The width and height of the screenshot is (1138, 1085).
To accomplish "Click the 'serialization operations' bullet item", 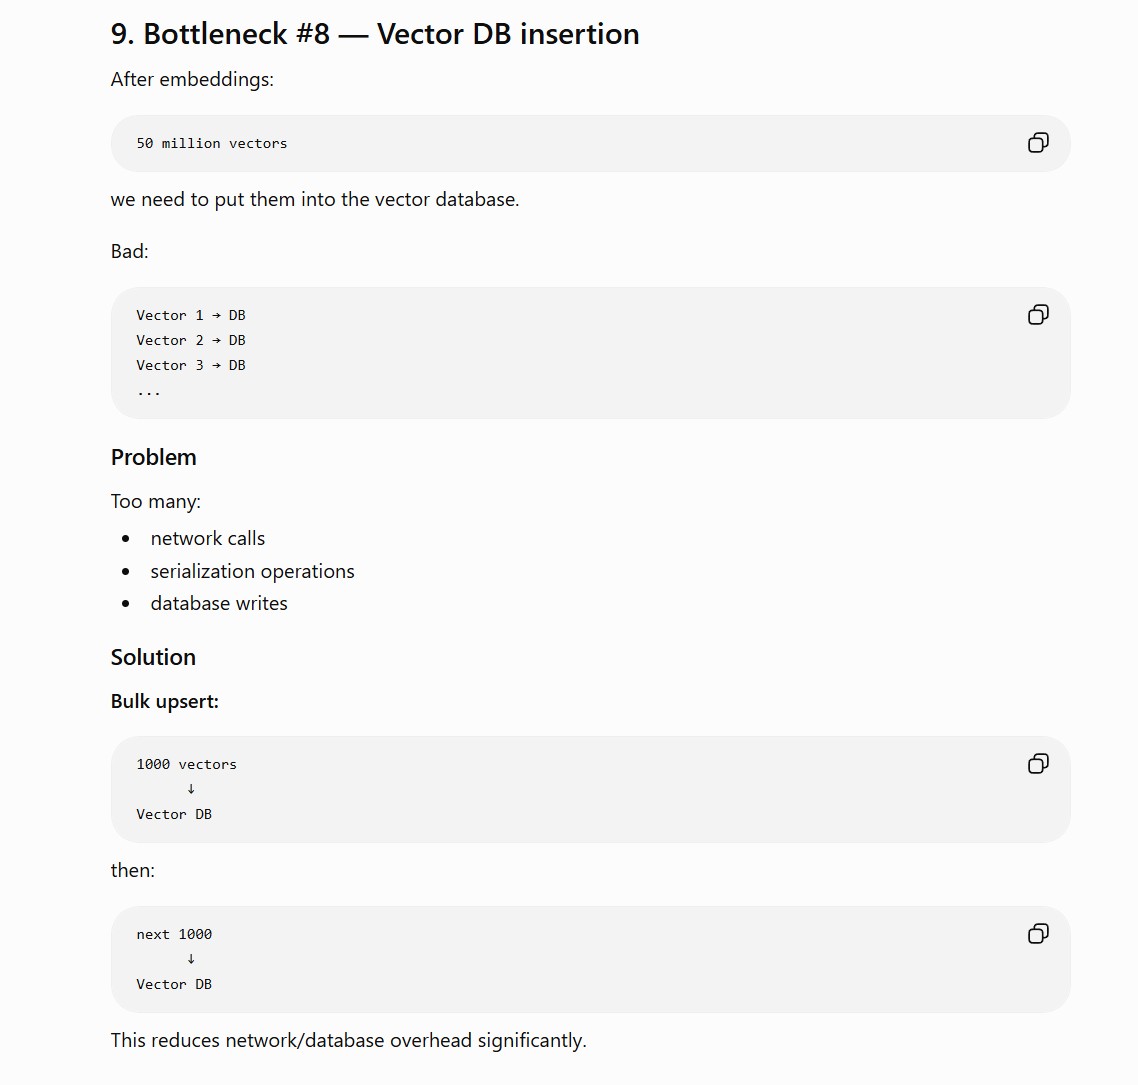I will pos(253,571).
